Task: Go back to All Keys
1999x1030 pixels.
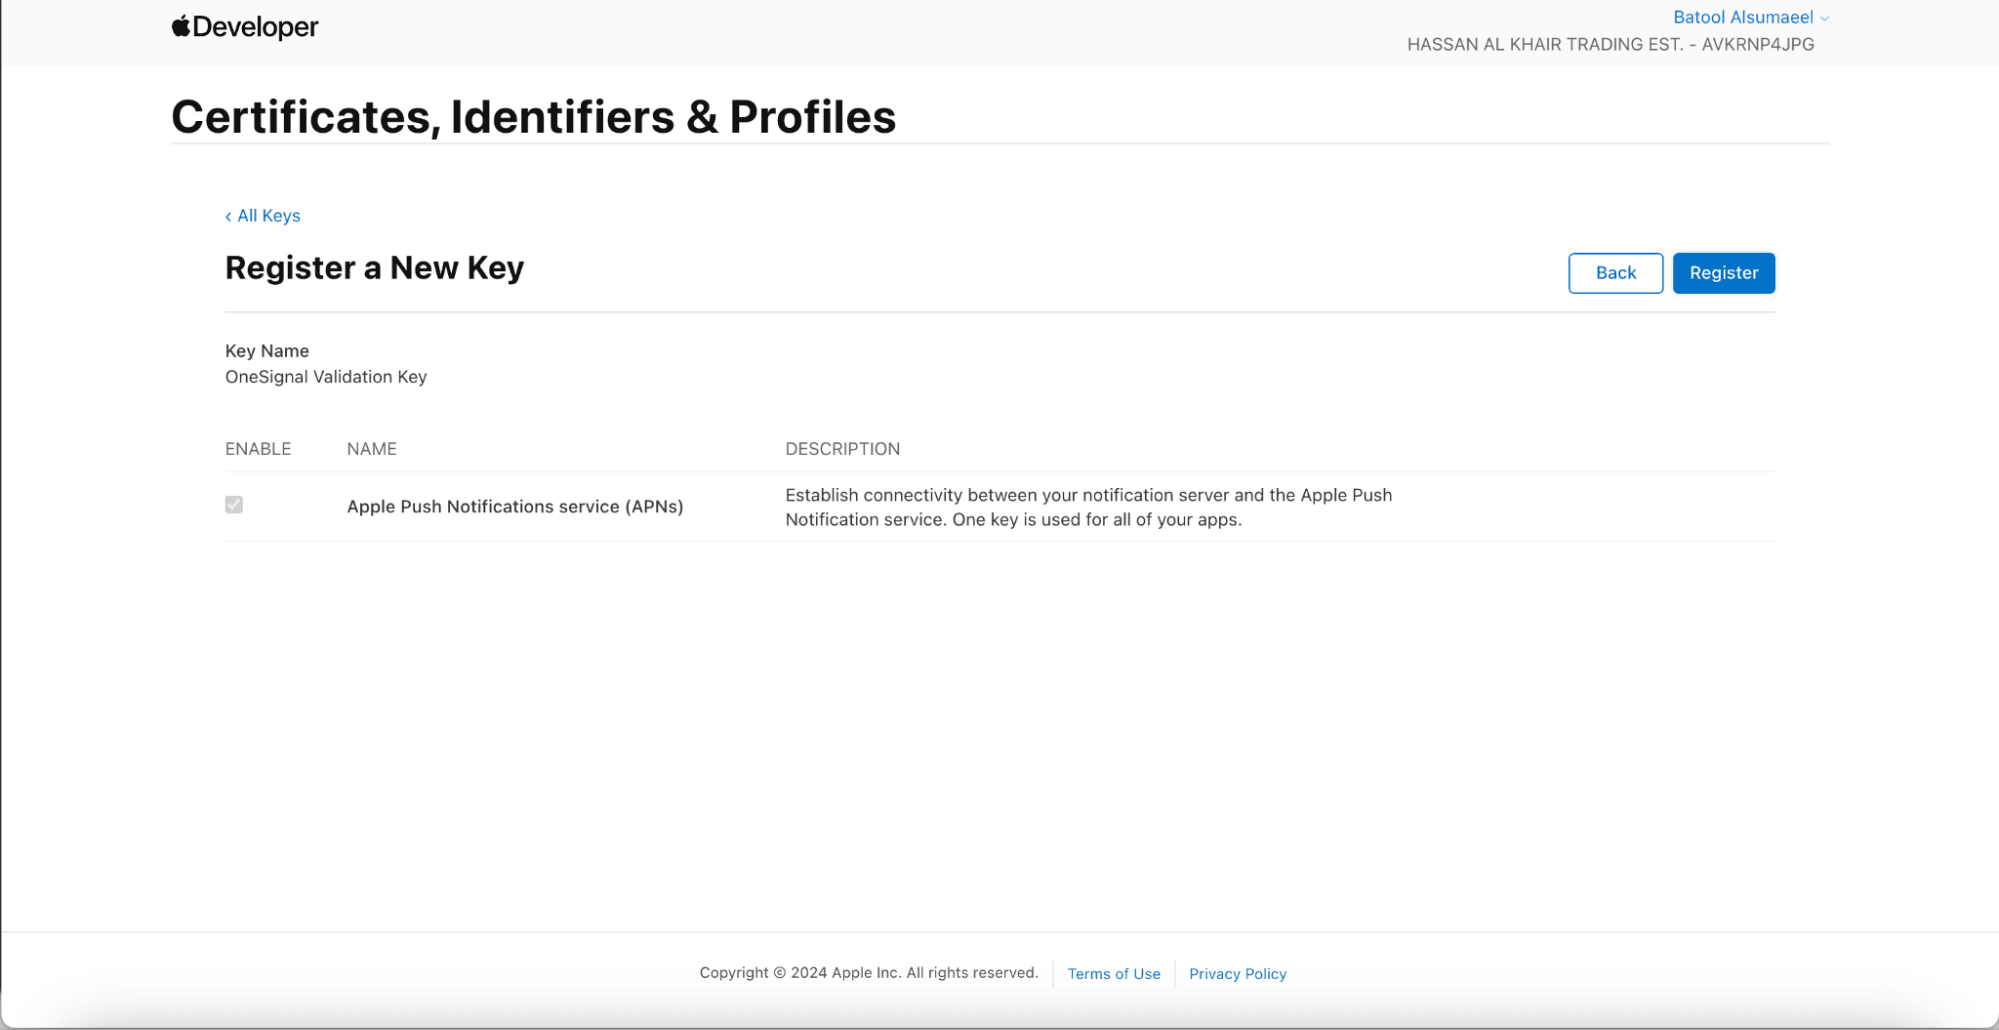Action: point(268,216)
